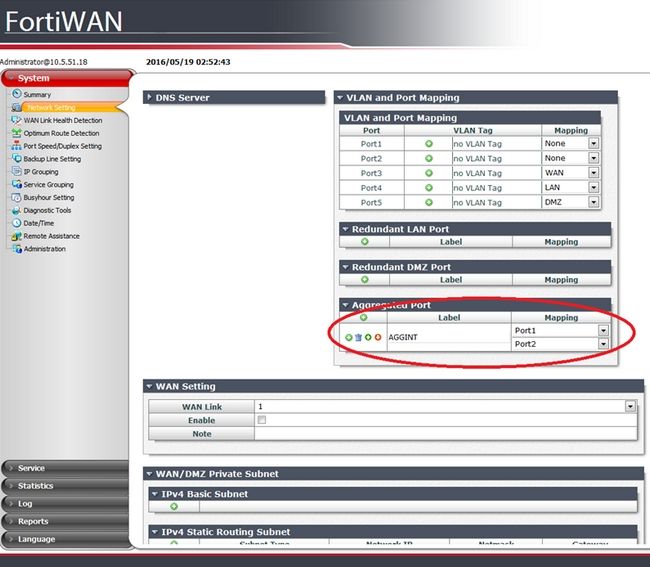This screenshot has height=567, width=650.
Task: Click Port3 VLAN Tag input field
Action: 497,173
